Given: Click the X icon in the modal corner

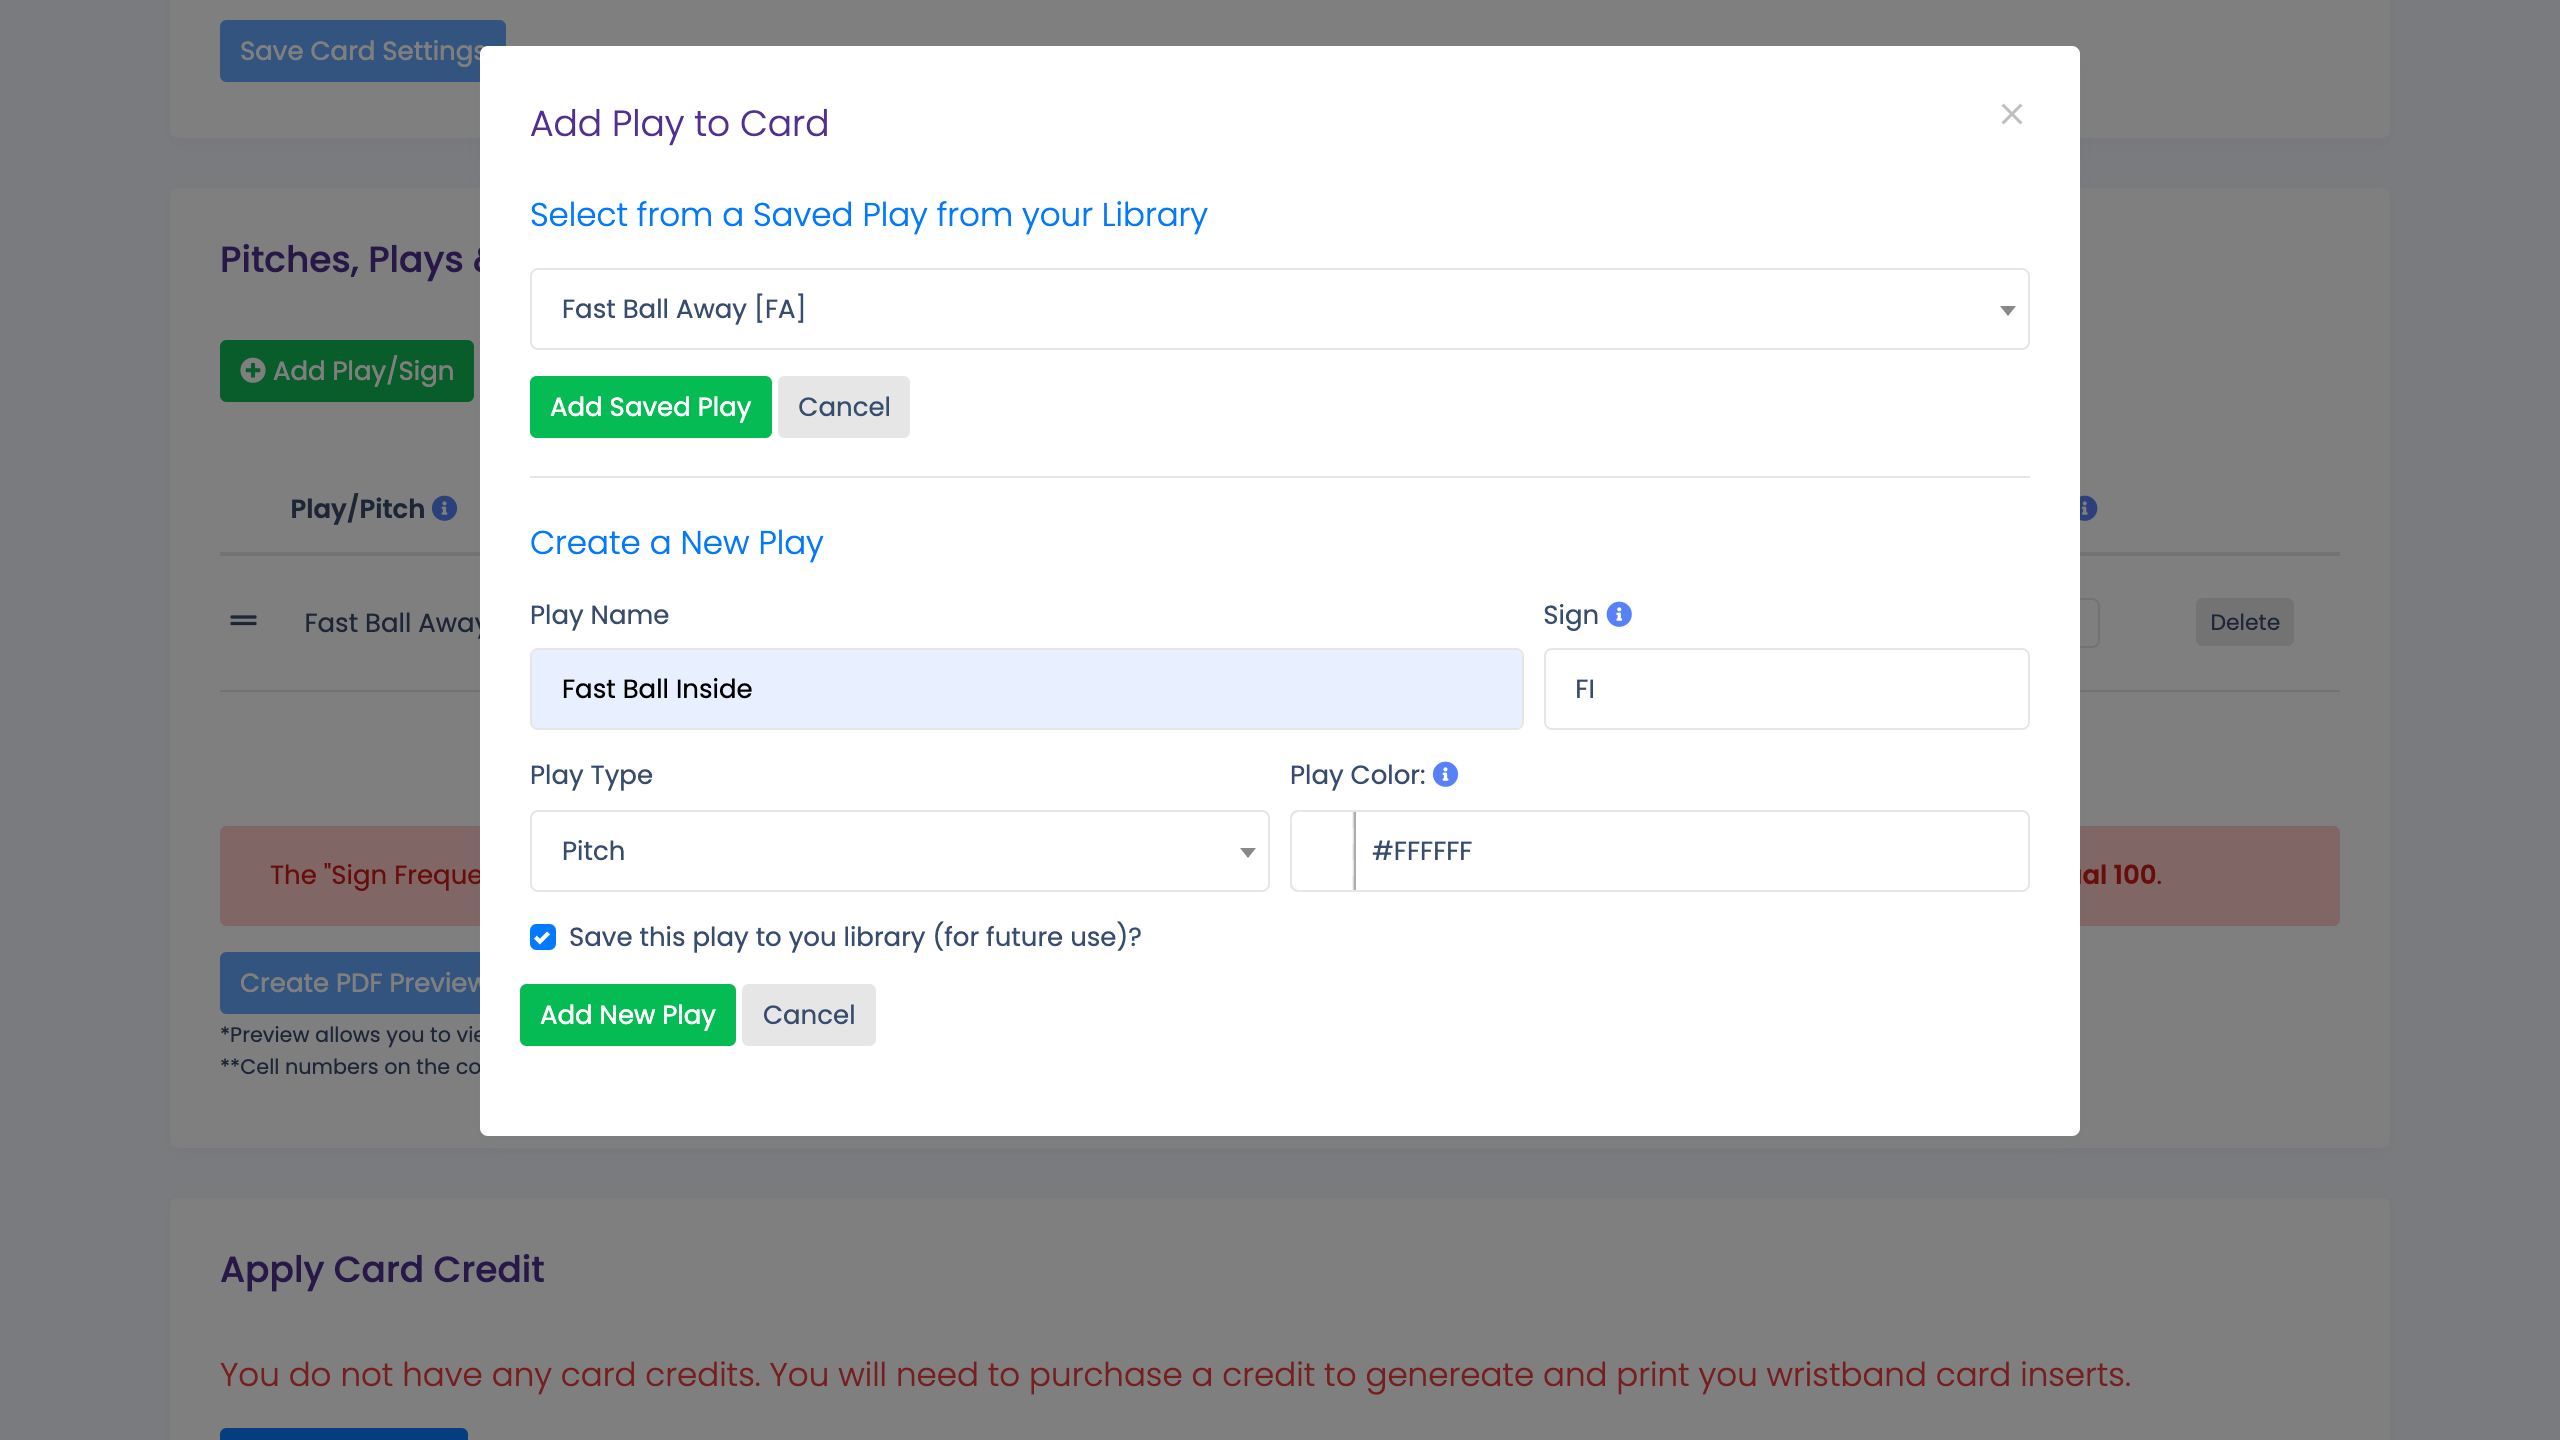Looking at the screenshot, I should [x=2011, y=113].
